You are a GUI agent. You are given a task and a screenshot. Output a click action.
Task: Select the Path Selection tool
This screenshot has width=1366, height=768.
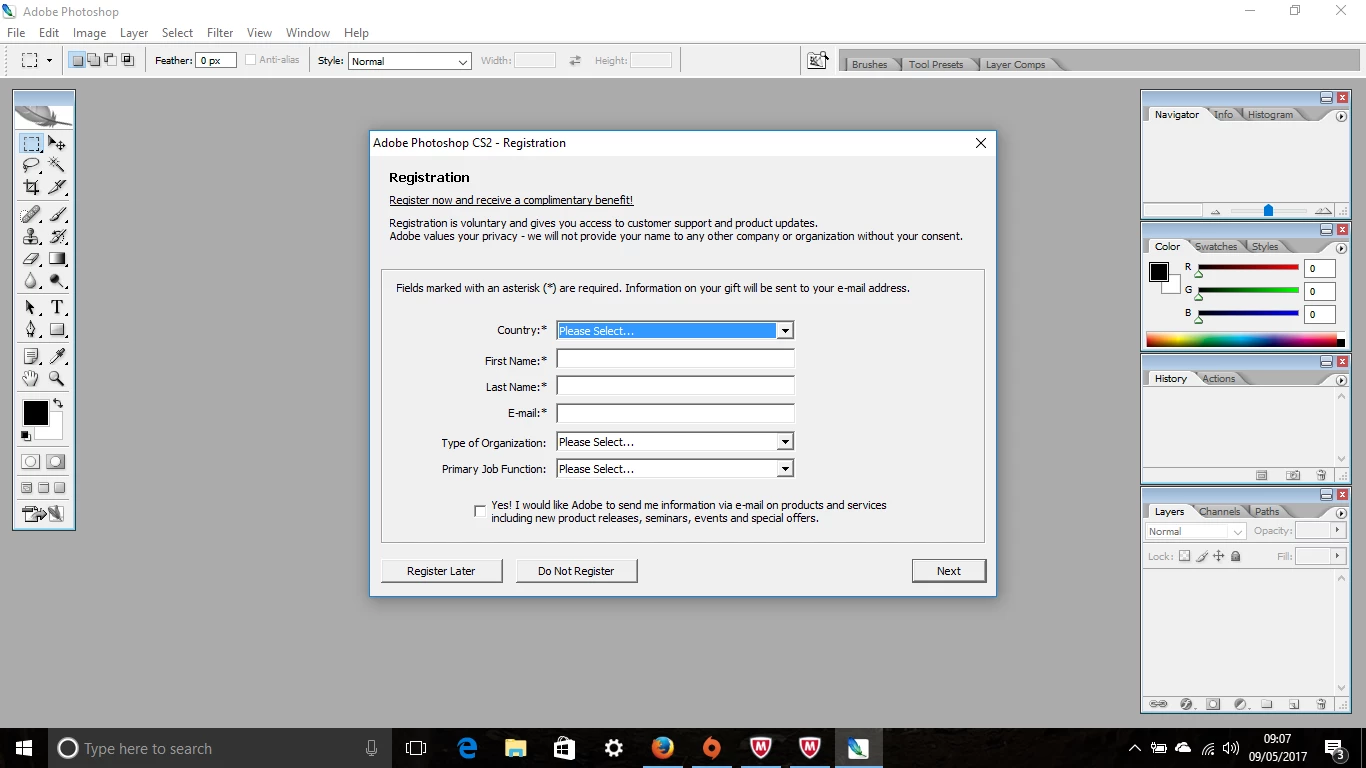(x=31, y=307)
